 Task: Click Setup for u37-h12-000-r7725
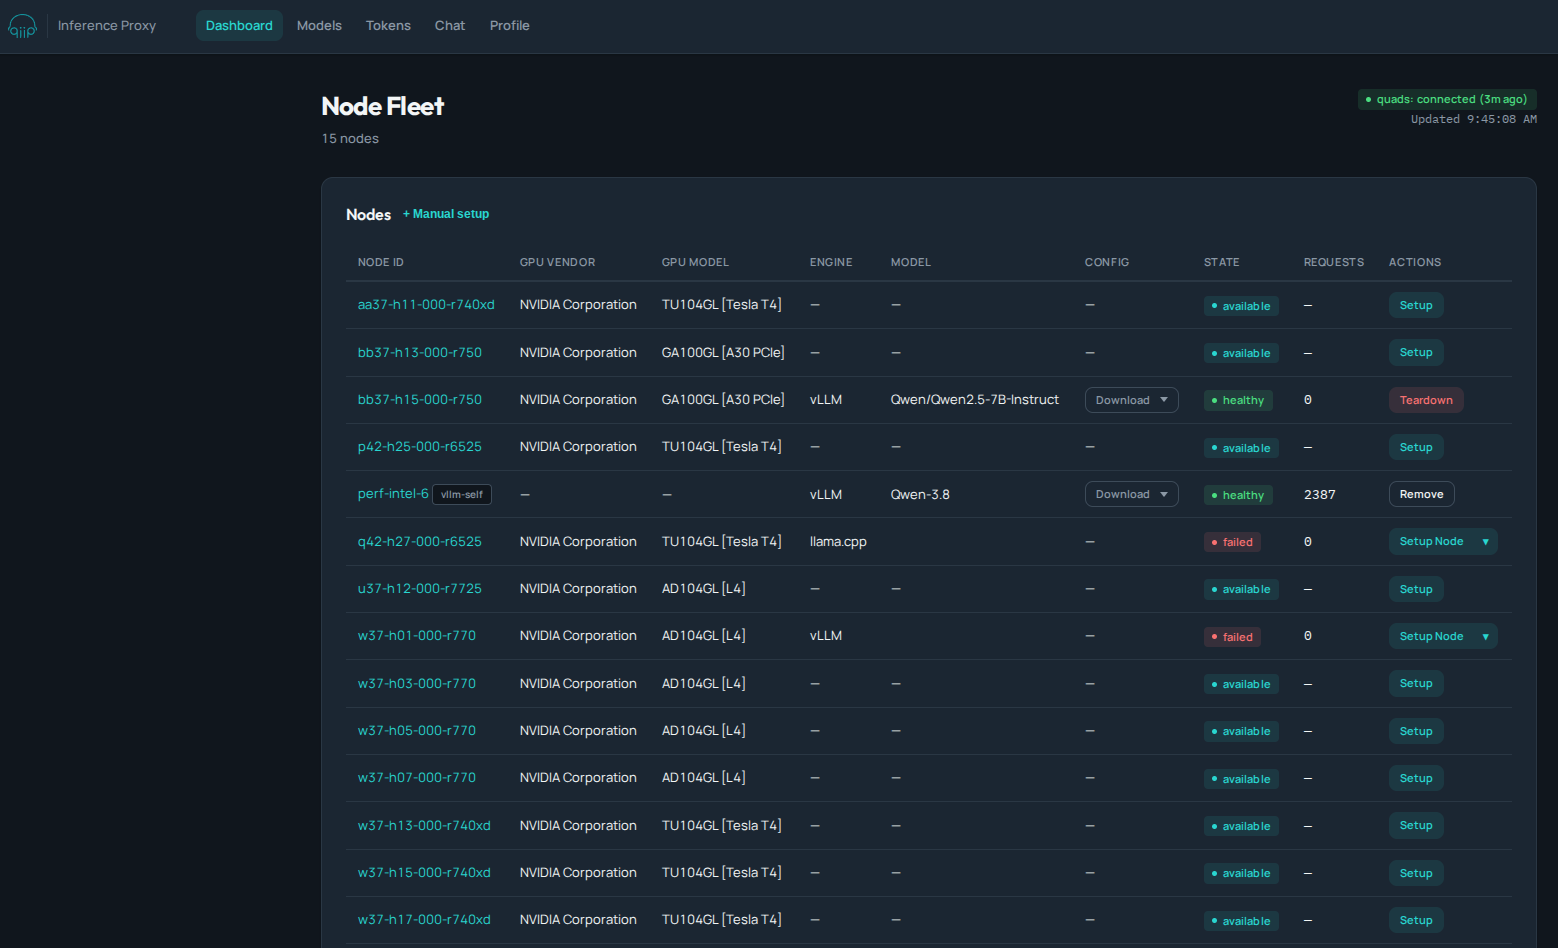[1416, 589]
